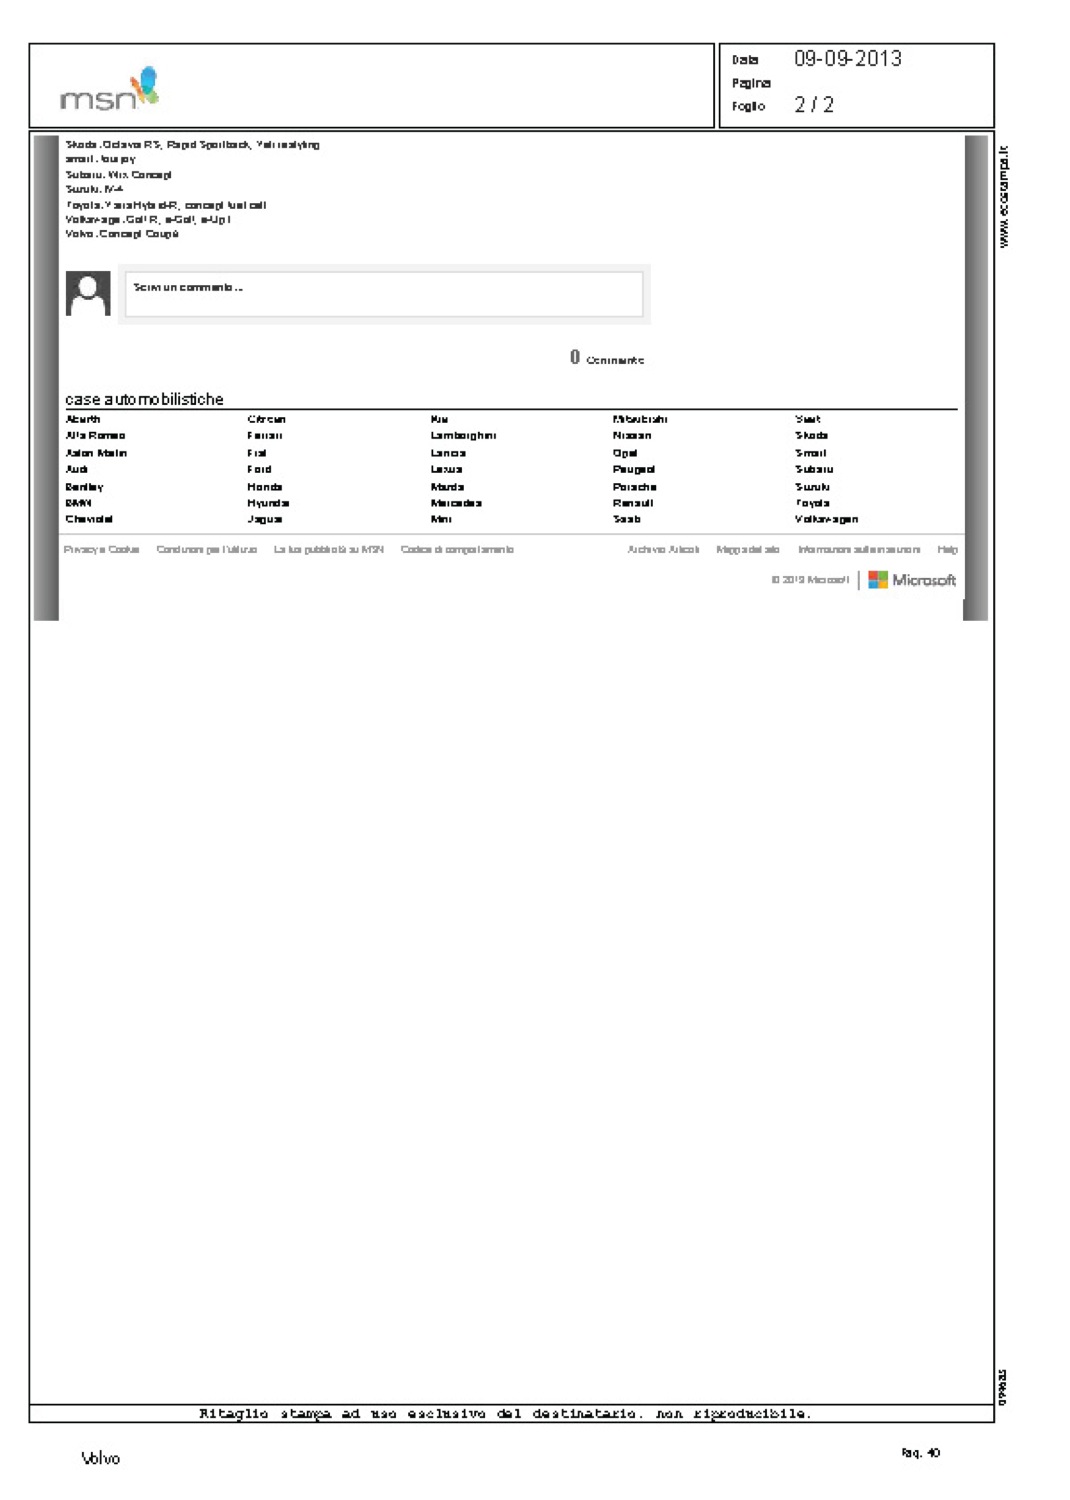Open the Help link in the footer
Viewport: 1070px width, 1500px height.
click(947, 550)
